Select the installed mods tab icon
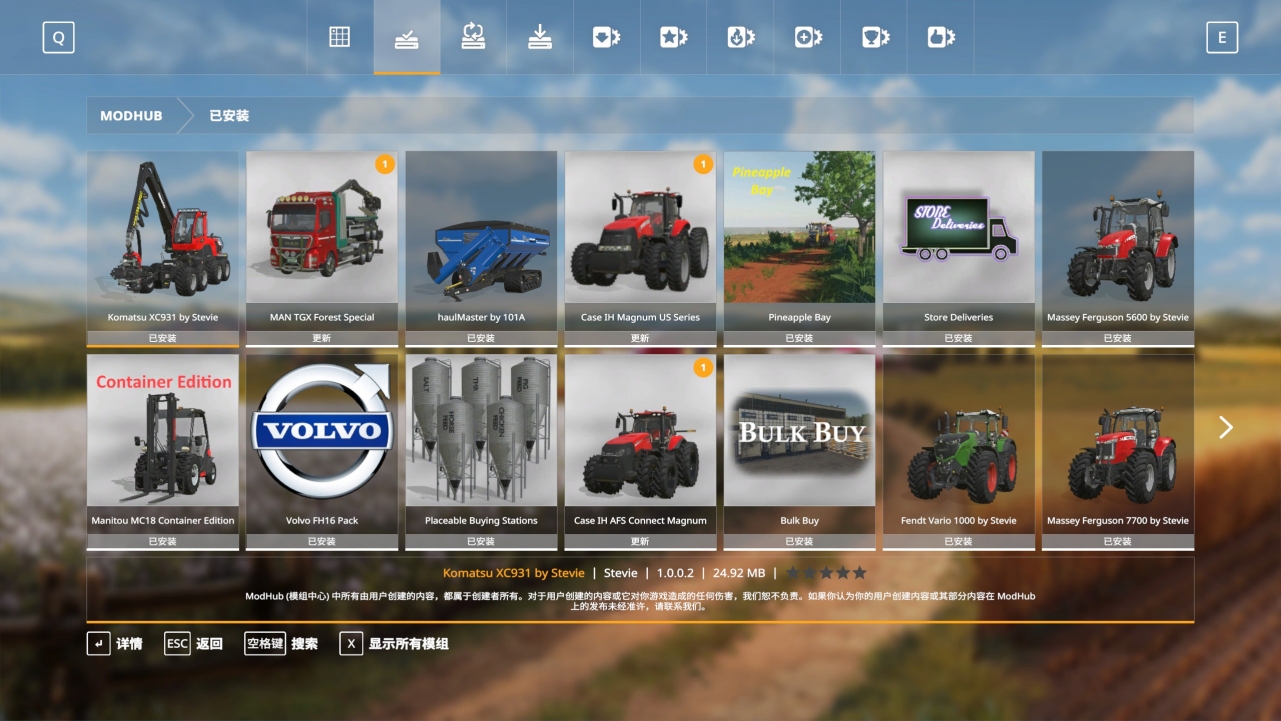1281x721 pixels. [x=406, y=38]
